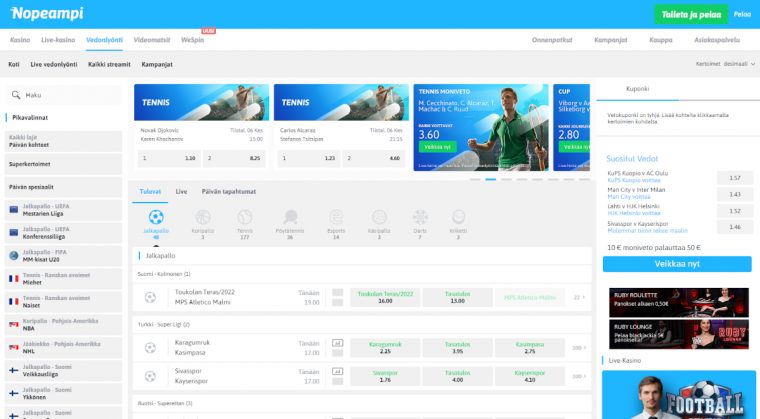
Task: Select the Koripallo basketball sport icon
Action: coord(203,217)
